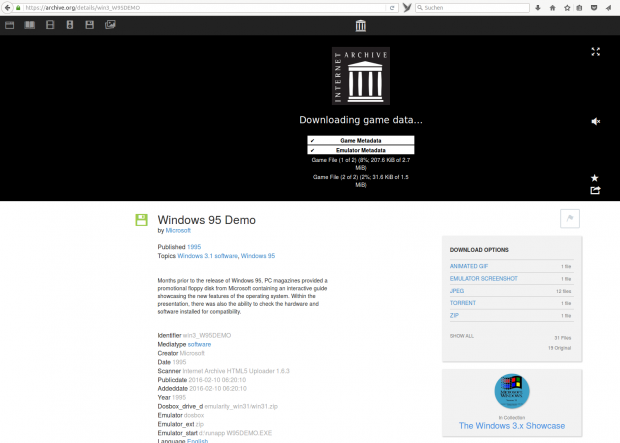This screenshot has height=443, width=620.
Task: Click SHOW ALL download files
Action: [x=461, y=336]
